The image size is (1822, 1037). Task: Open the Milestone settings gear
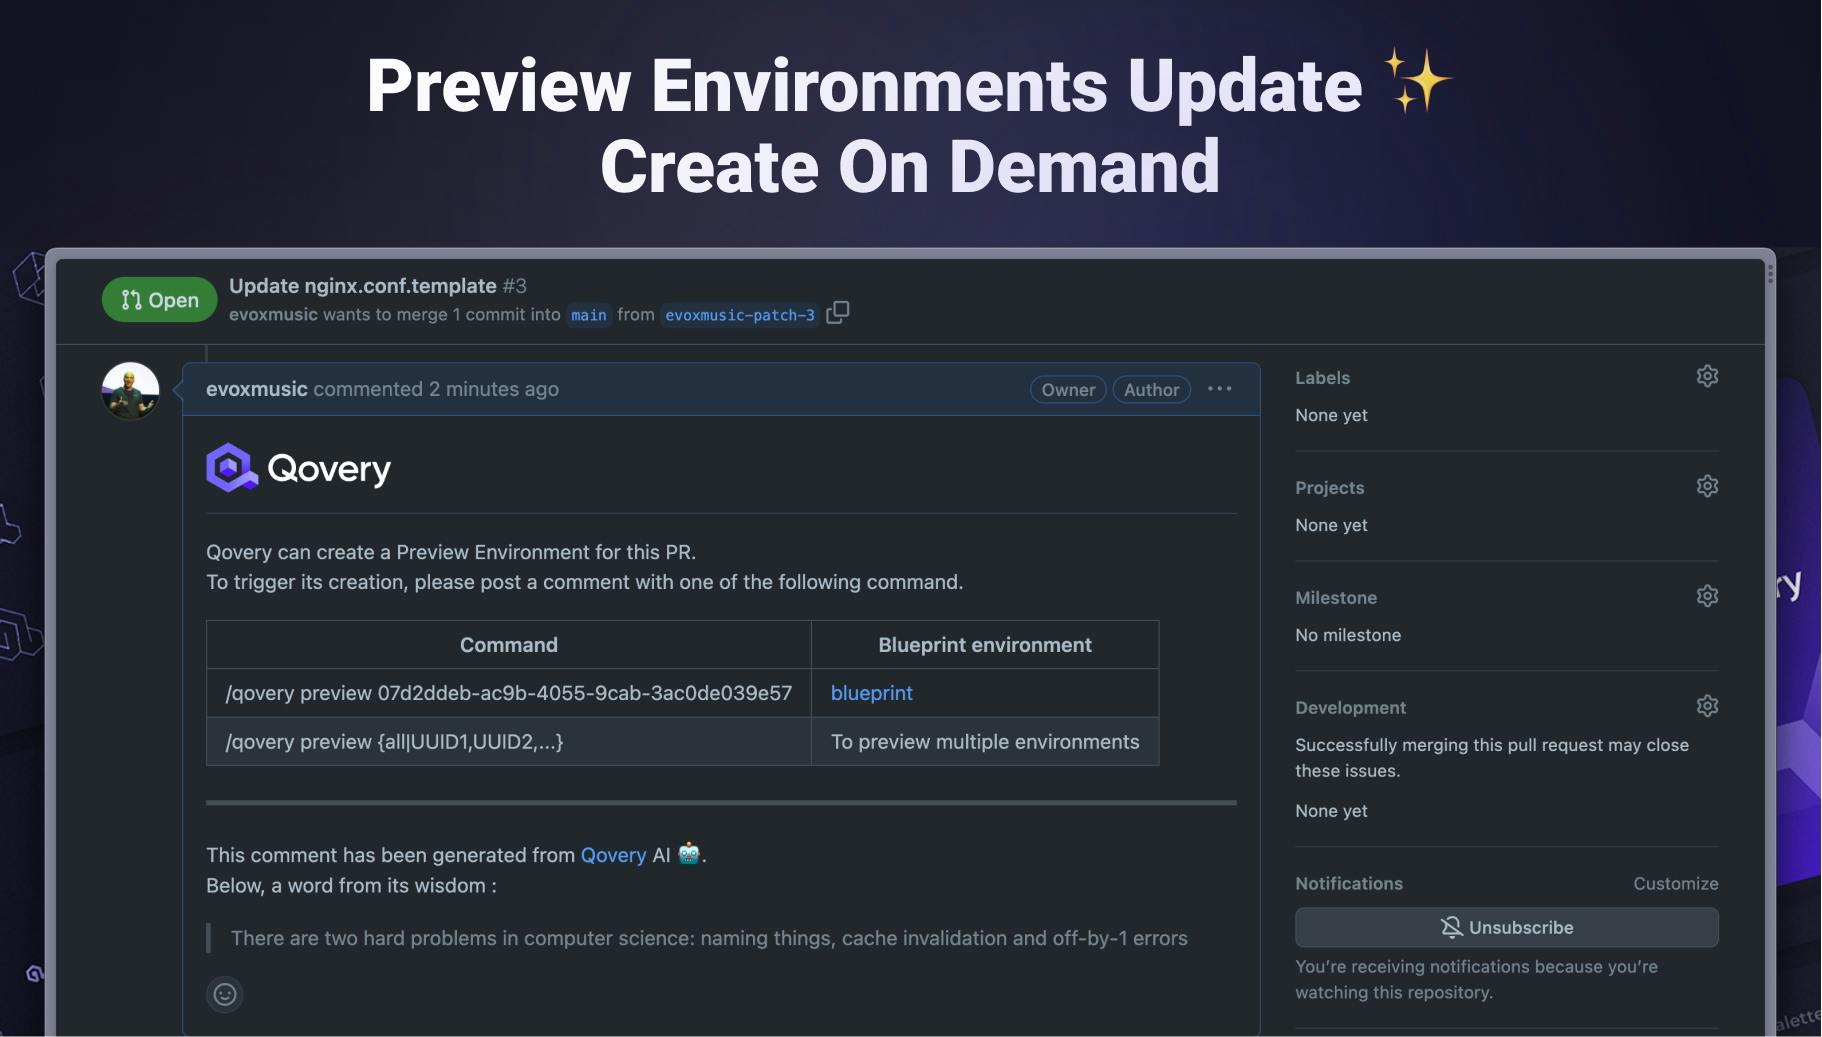tap(1706, 595)
